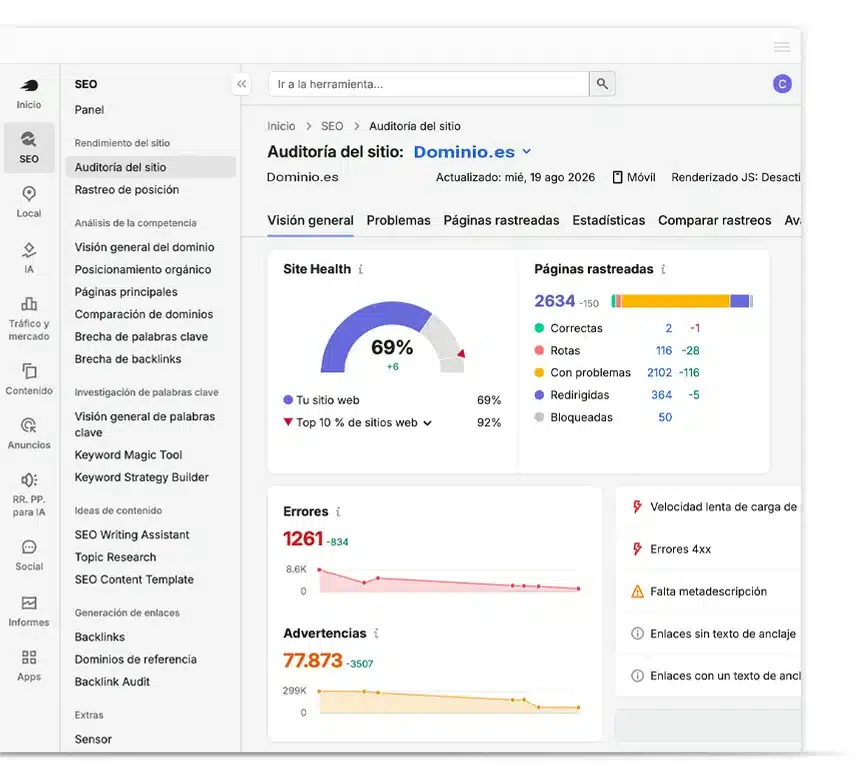This screenshot has width=859, height=772.
Task: Open RR. PP. para IA megaphone icon
Action: (x=28, y=480)
